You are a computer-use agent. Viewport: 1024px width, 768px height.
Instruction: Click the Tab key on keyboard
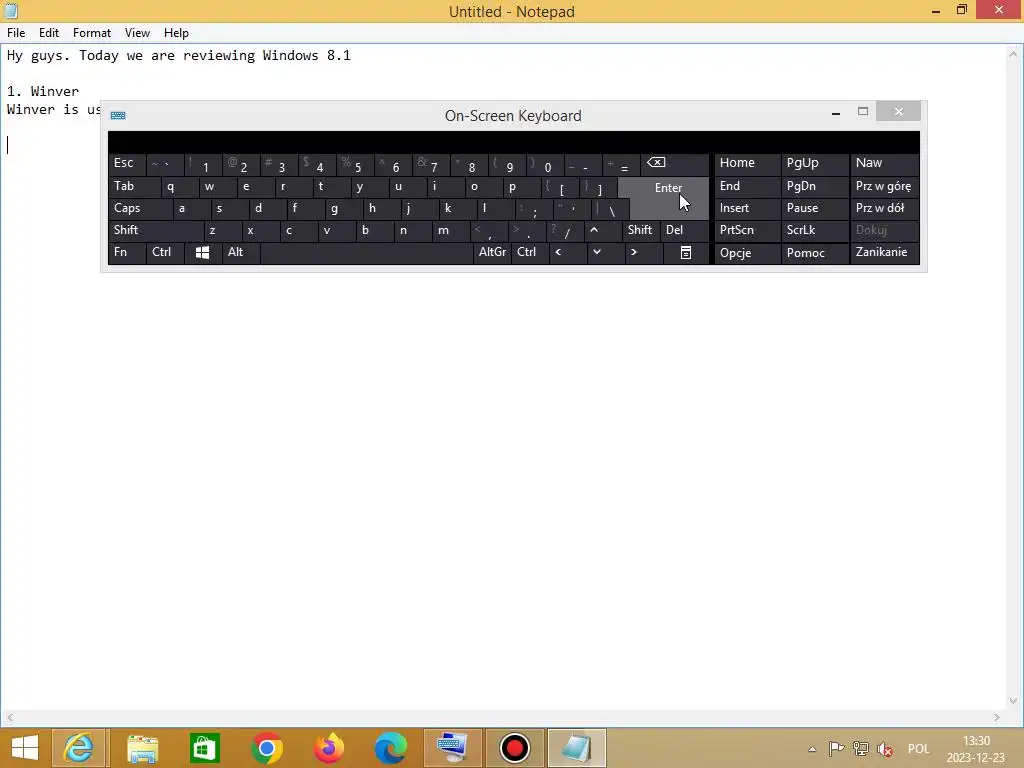(x=134, y=186)
